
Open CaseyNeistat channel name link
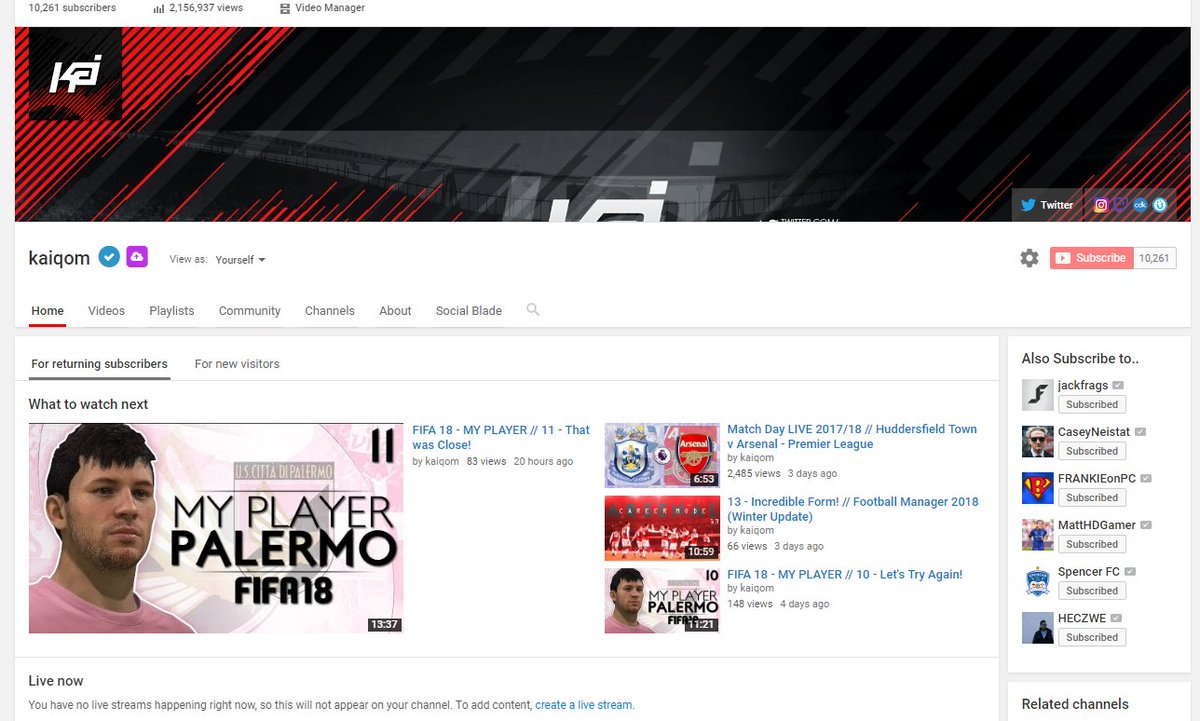coord(1094,432)
